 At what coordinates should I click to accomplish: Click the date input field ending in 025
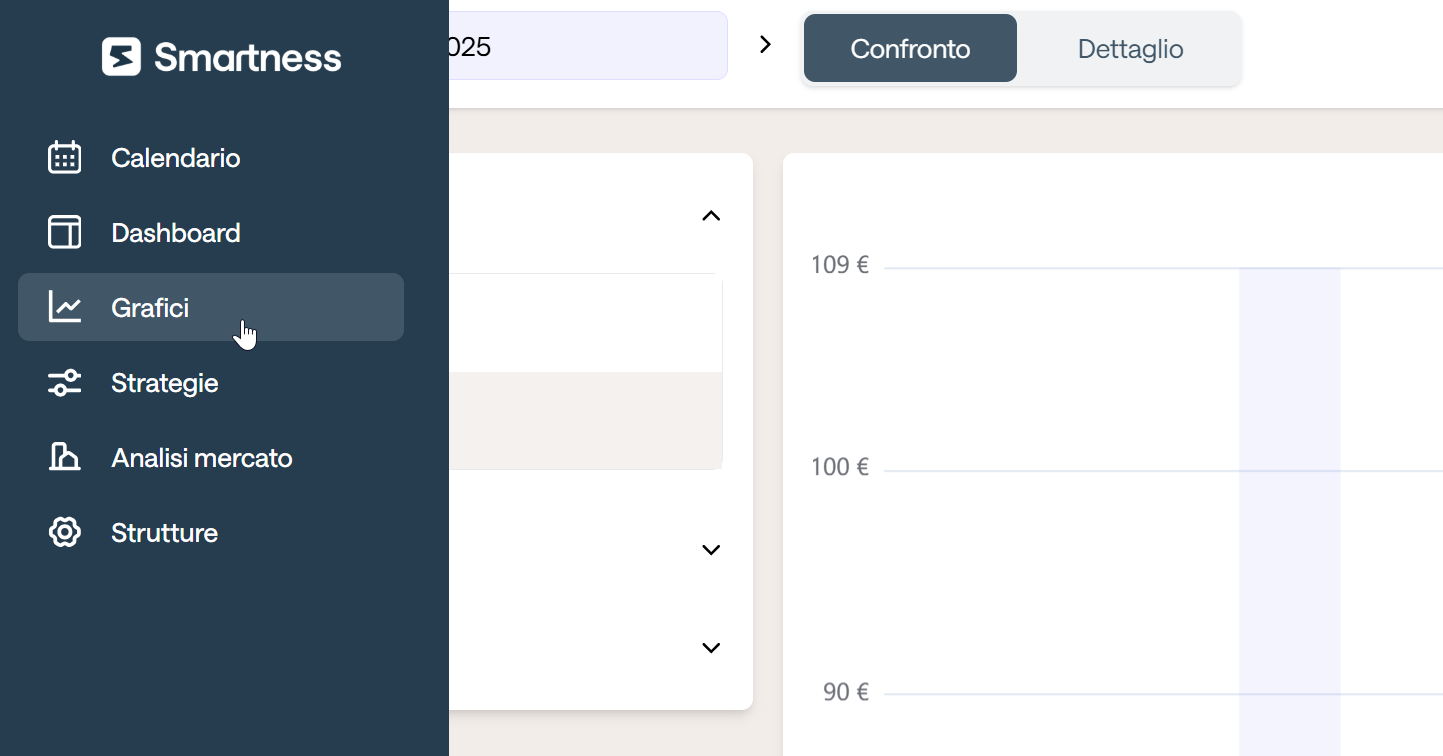588,46
